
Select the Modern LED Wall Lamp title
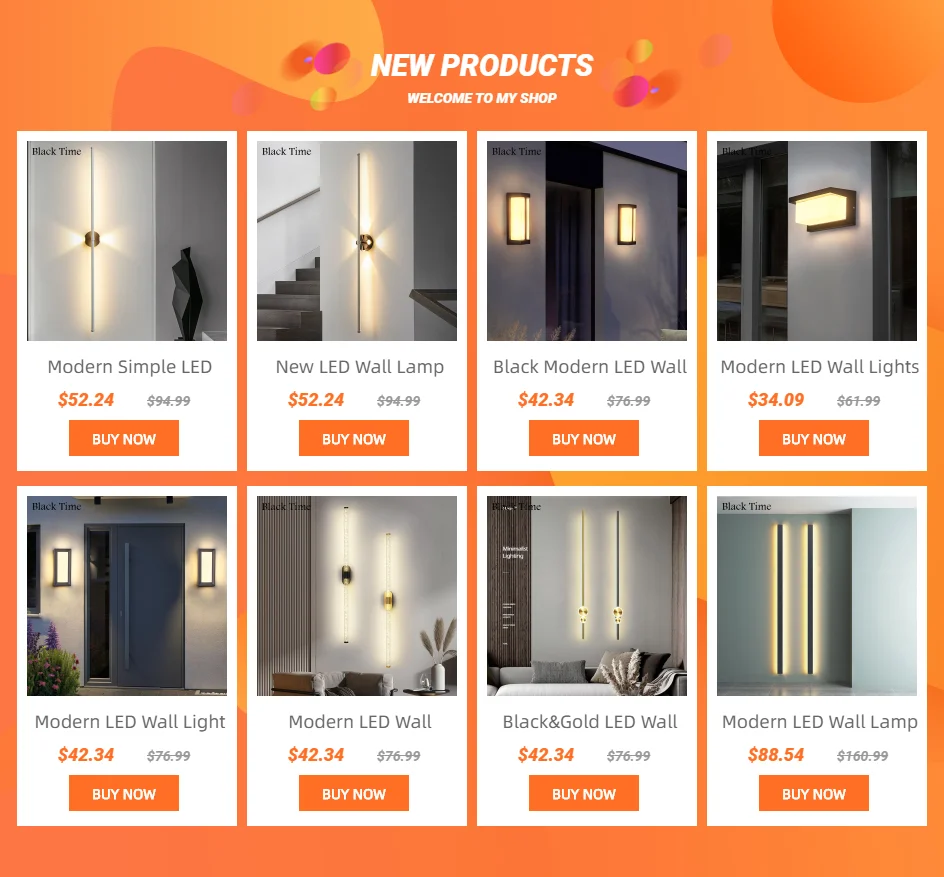(x=819, y=722)
